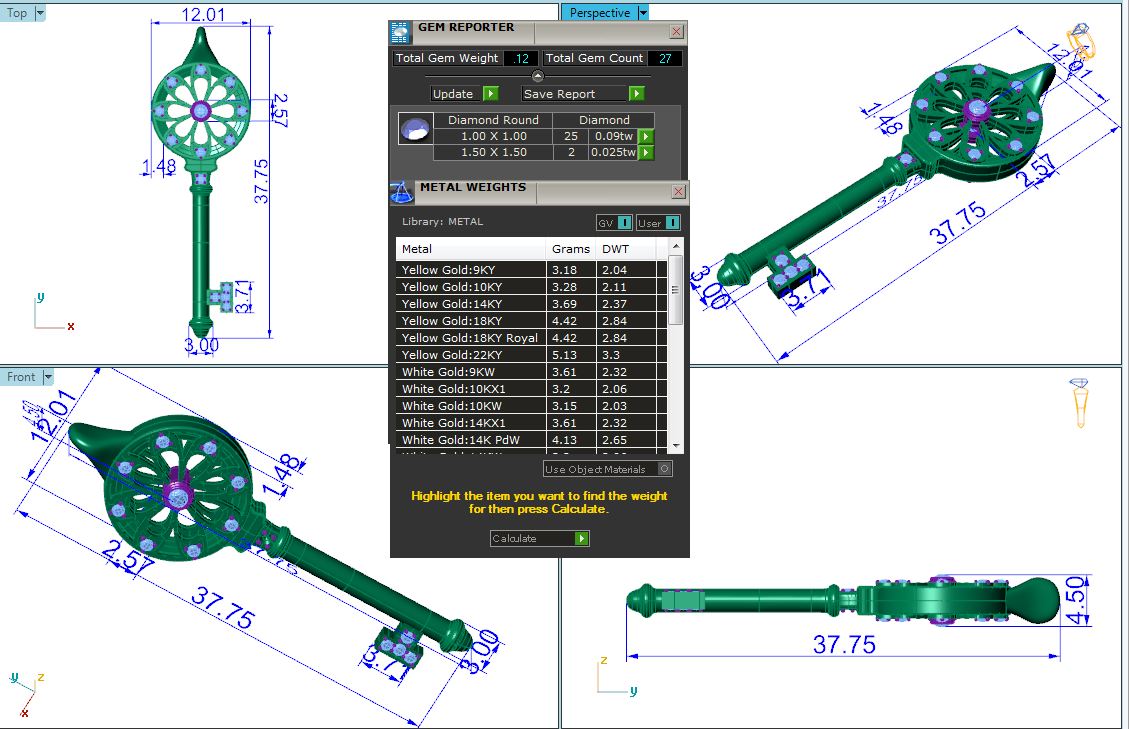Sort by the DWT column header
Viewport: 1129px width, 729px height.
[x=626, y=249]
